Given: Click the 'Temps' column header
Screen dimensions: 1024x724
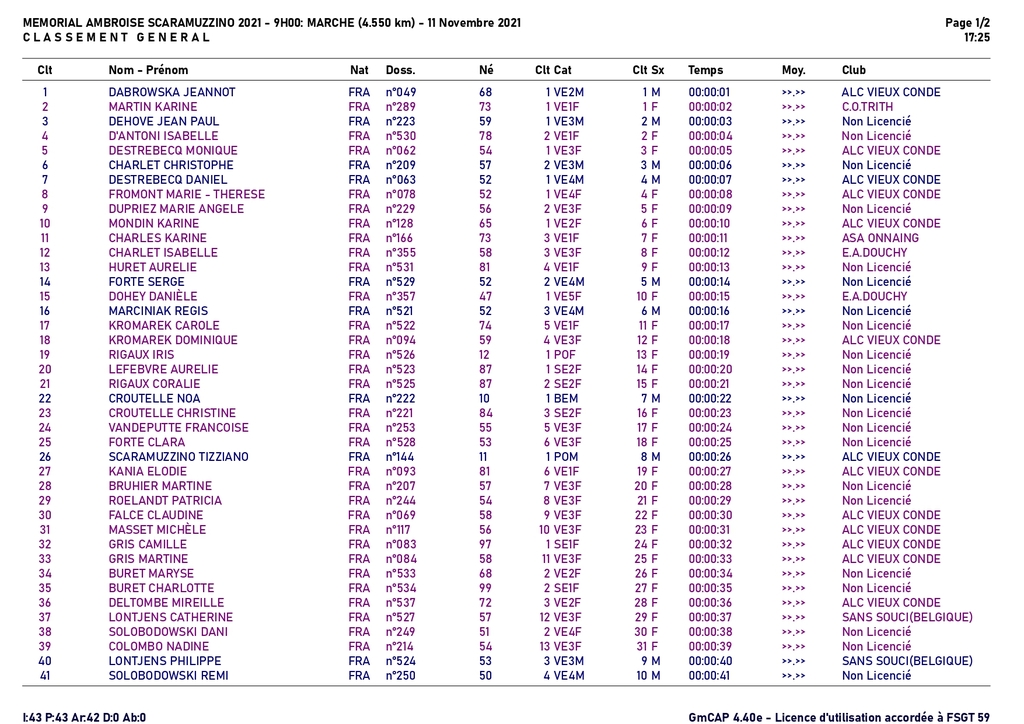Looking at the screenshot, I should (x=705, y=70).
